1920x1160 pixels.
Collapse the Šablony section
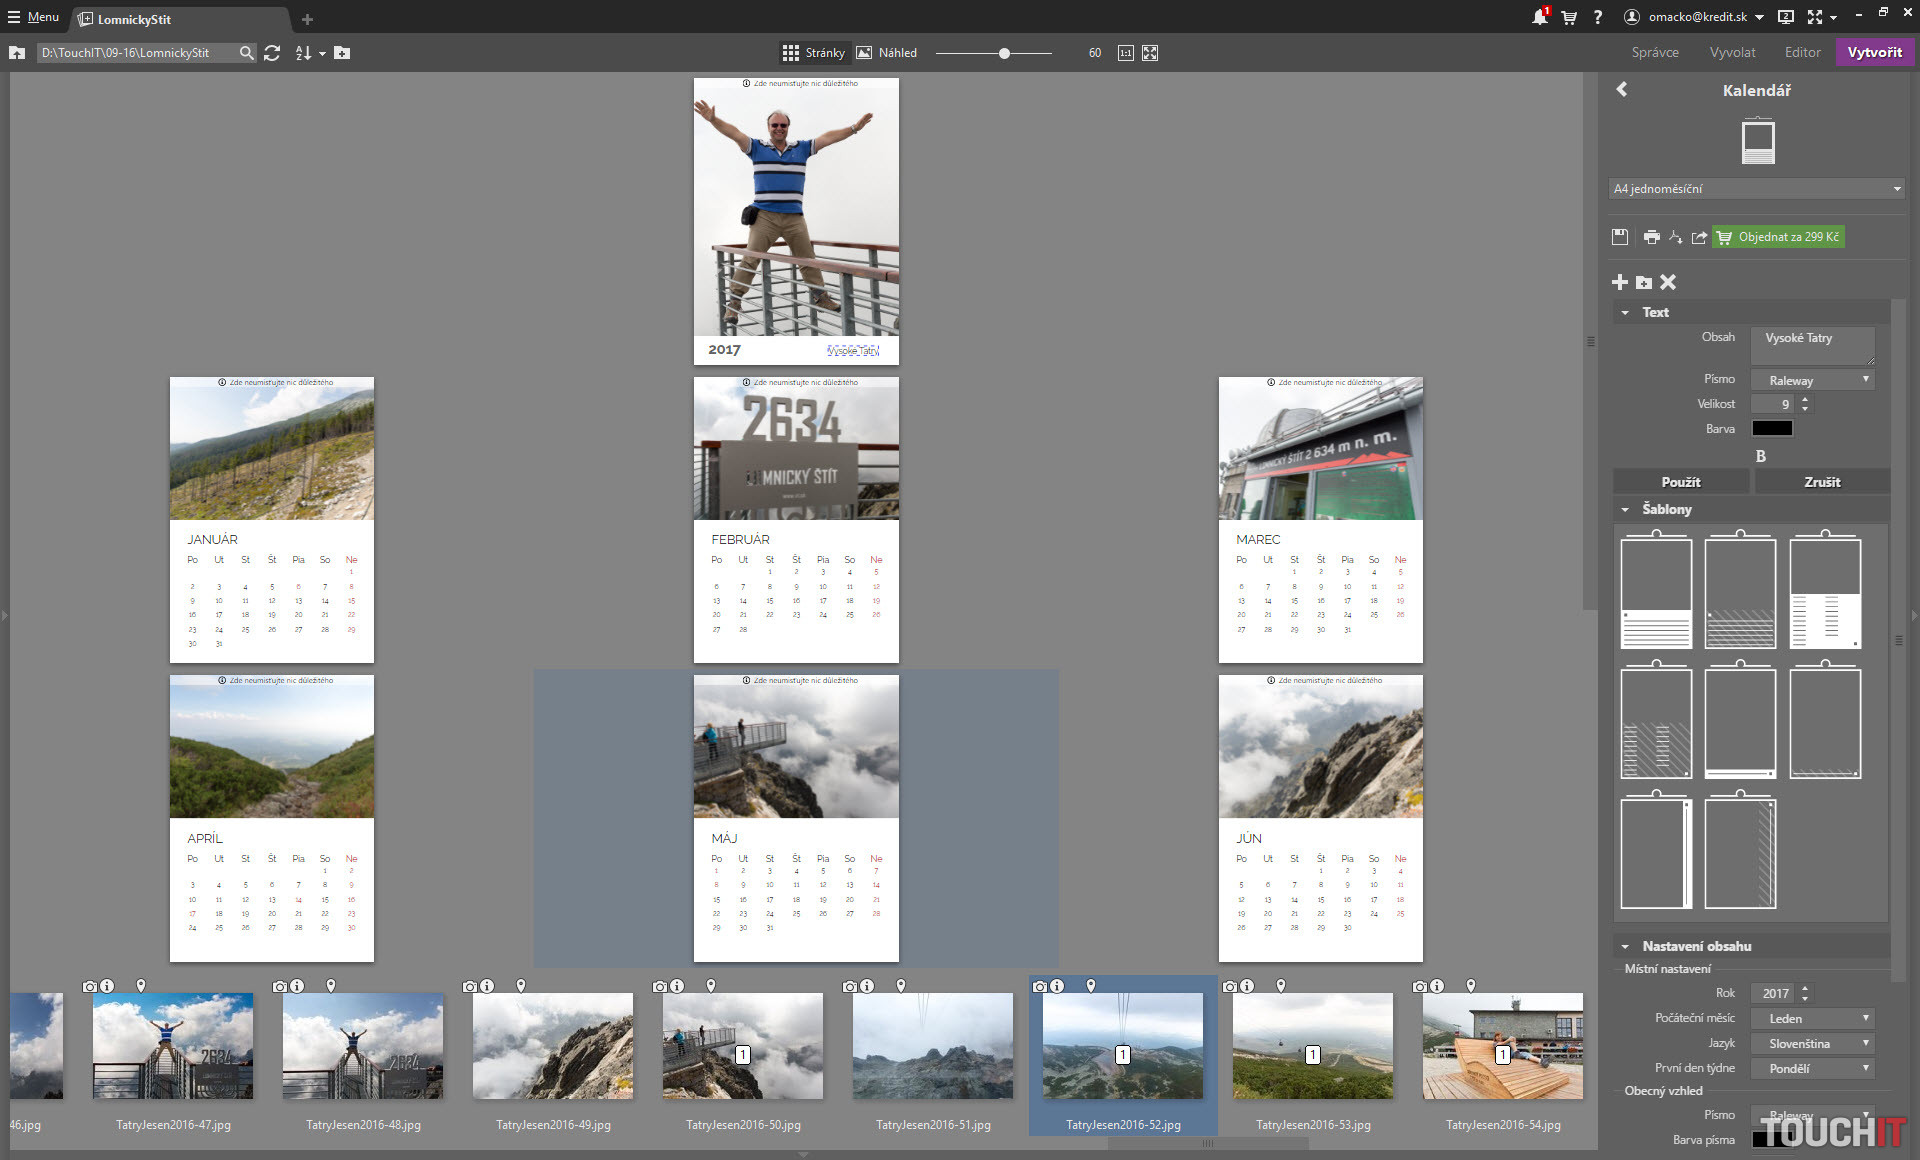[1625, 510]
